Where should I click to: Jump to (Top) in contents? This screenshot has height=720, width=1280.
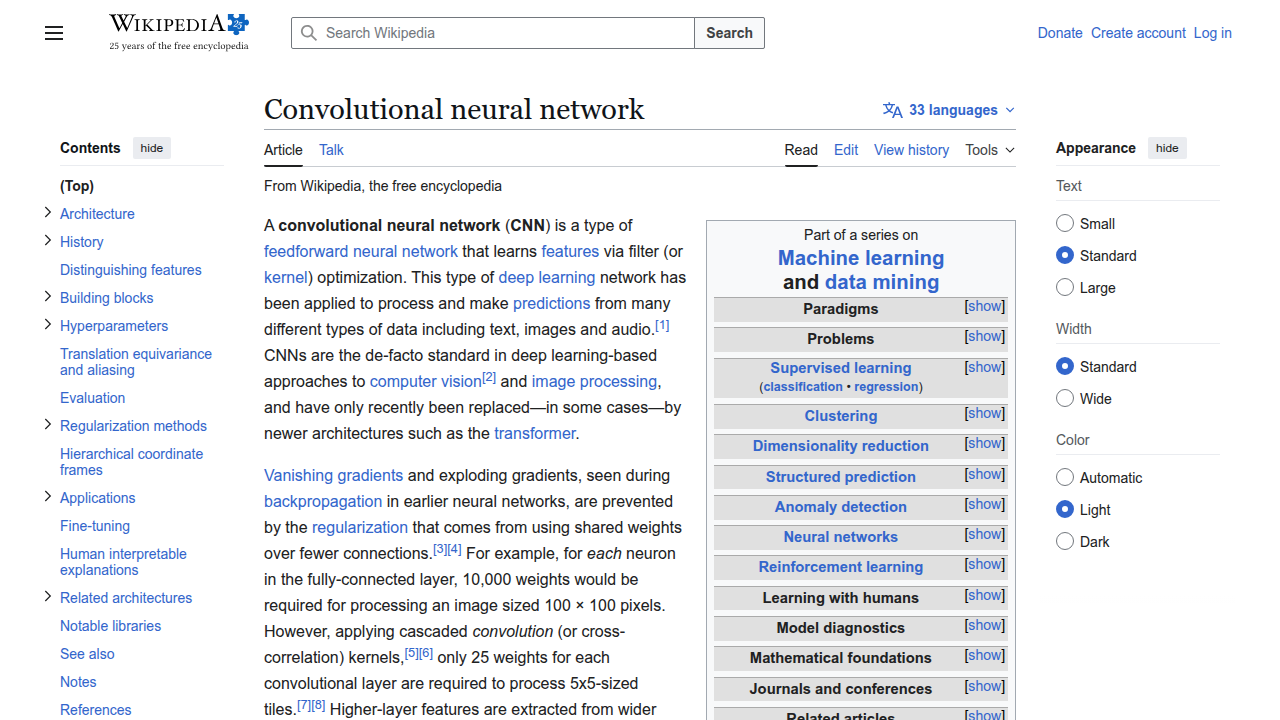[77, 186]
